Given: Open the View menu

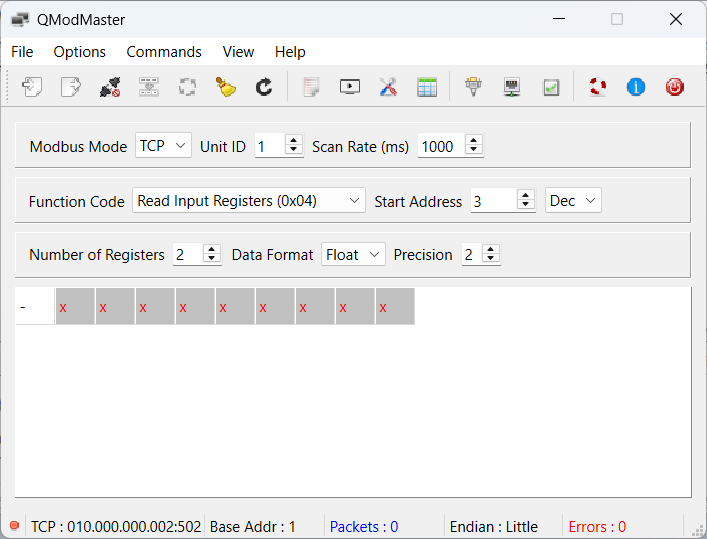Looking at the screenshot, I should pyautogui.click(x=238, y=52).
